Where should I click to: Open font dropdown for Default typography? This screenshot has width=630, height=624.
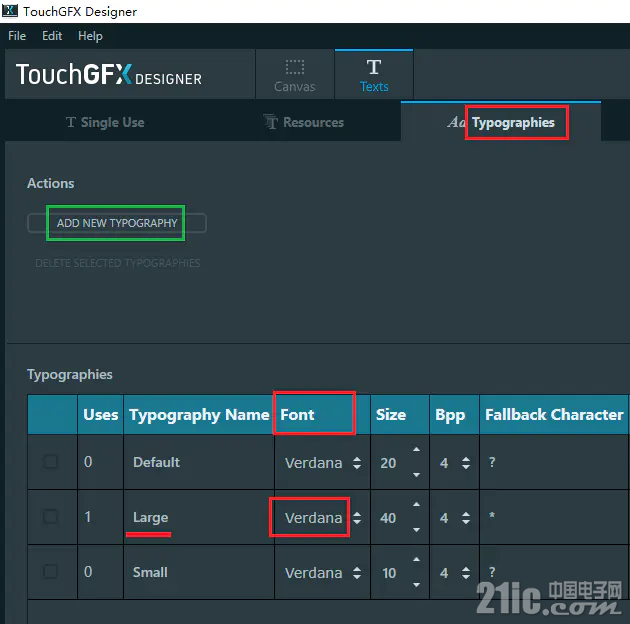click(x=356, y=463)
